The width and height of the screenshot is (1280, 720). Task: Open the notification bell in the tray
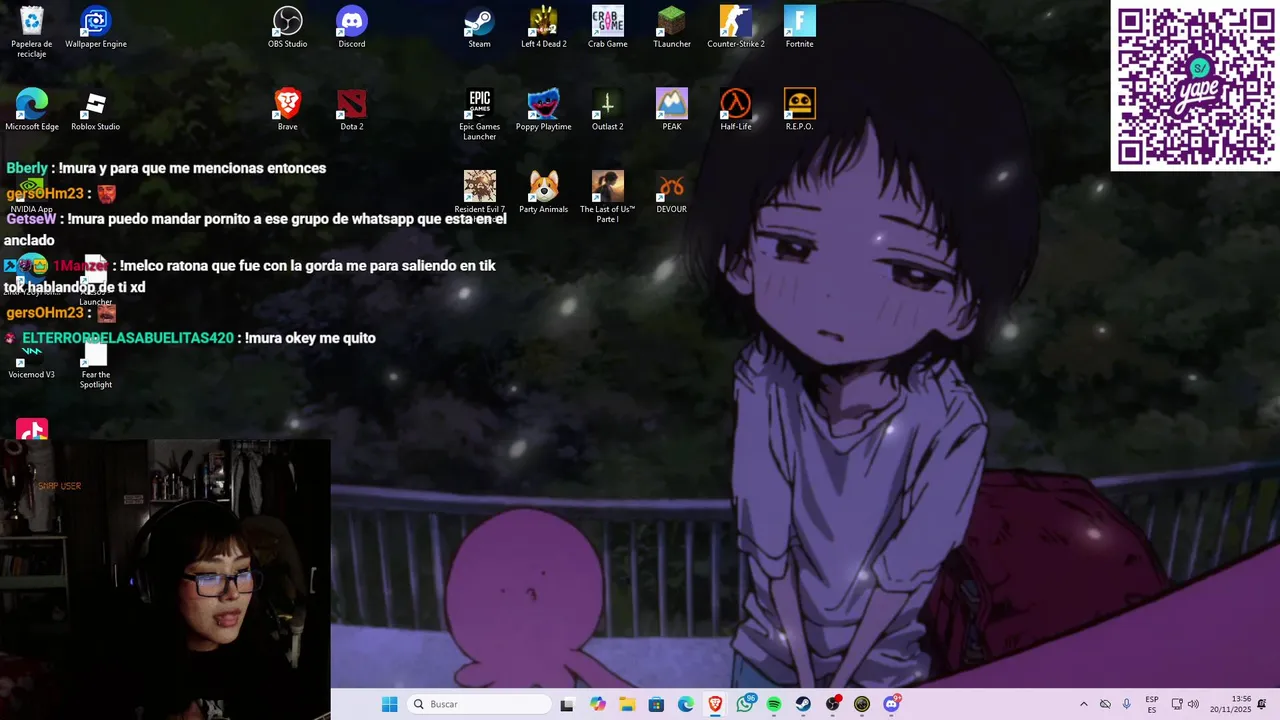1262,704
